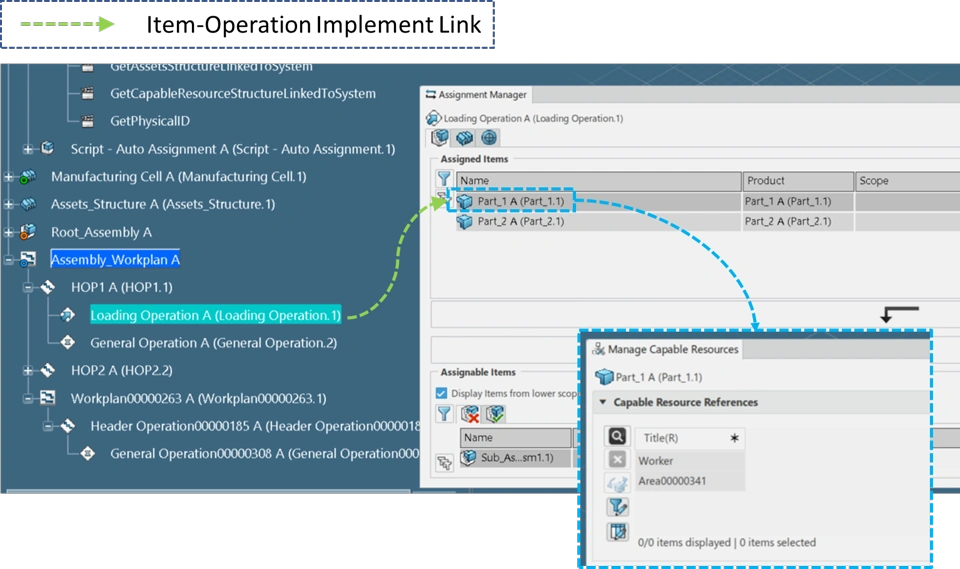Click the column layout icon in Manage Capable Resources

pos(617,532)
